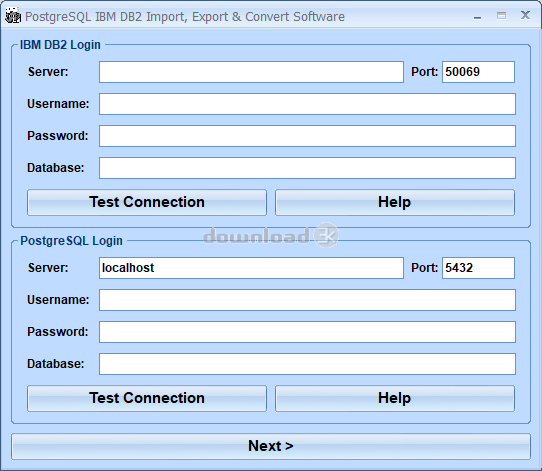
Task: Open Help for IBM DB2 login
Action: (x=395, y=202)
